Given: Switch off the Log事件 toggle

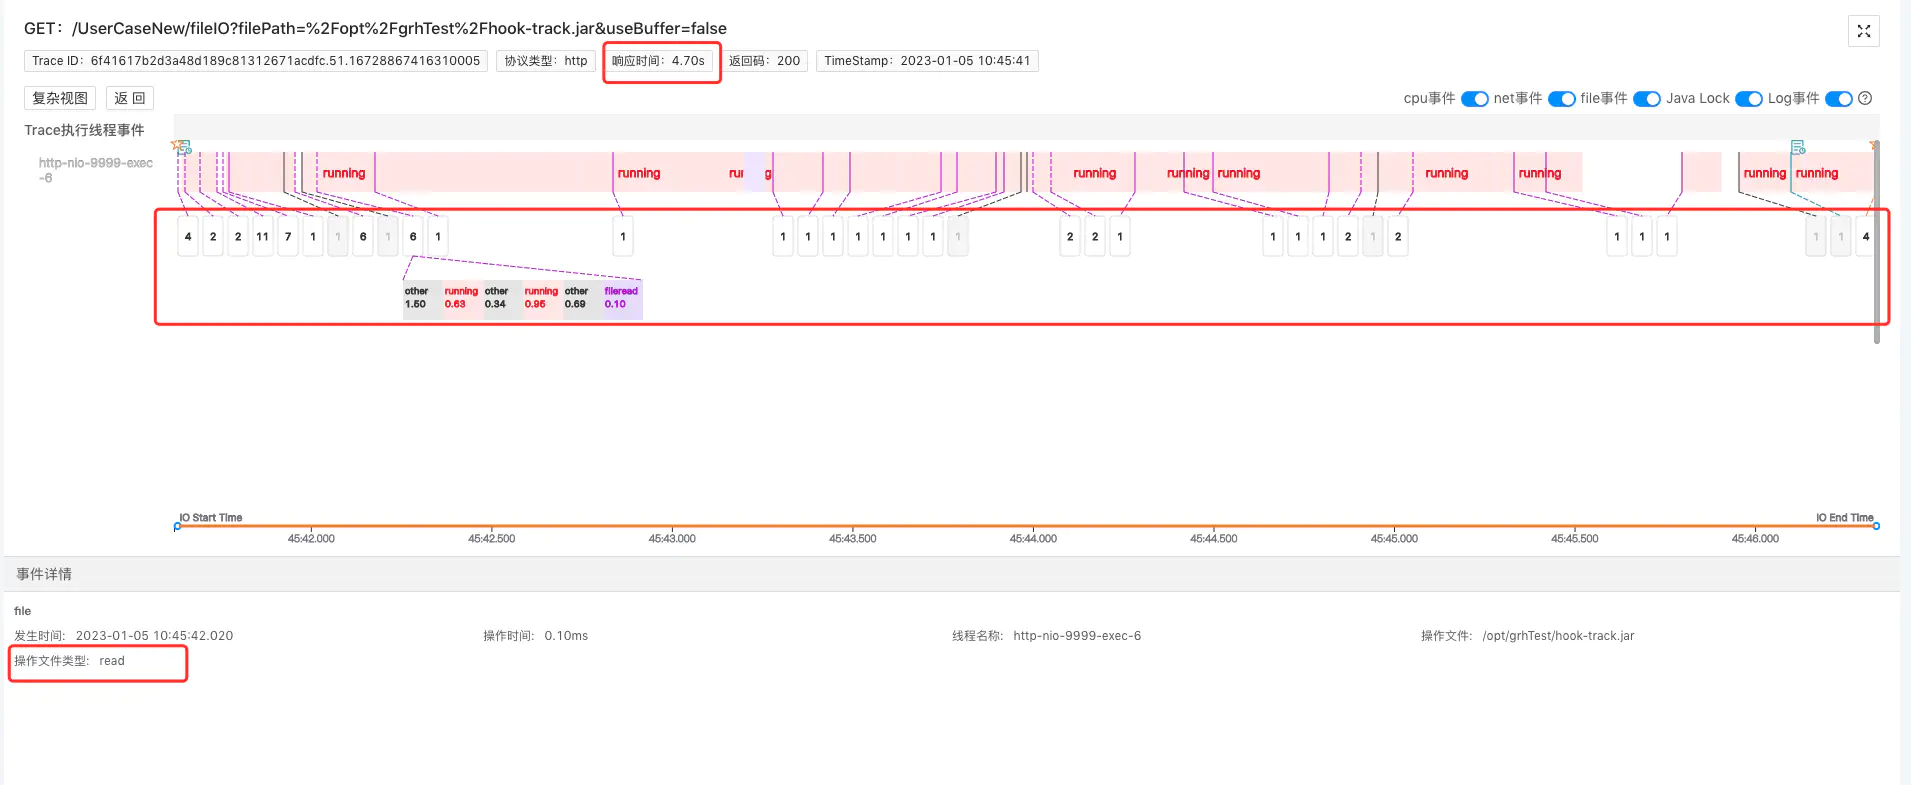Looking at the screenshot, I should point(1838,99).
